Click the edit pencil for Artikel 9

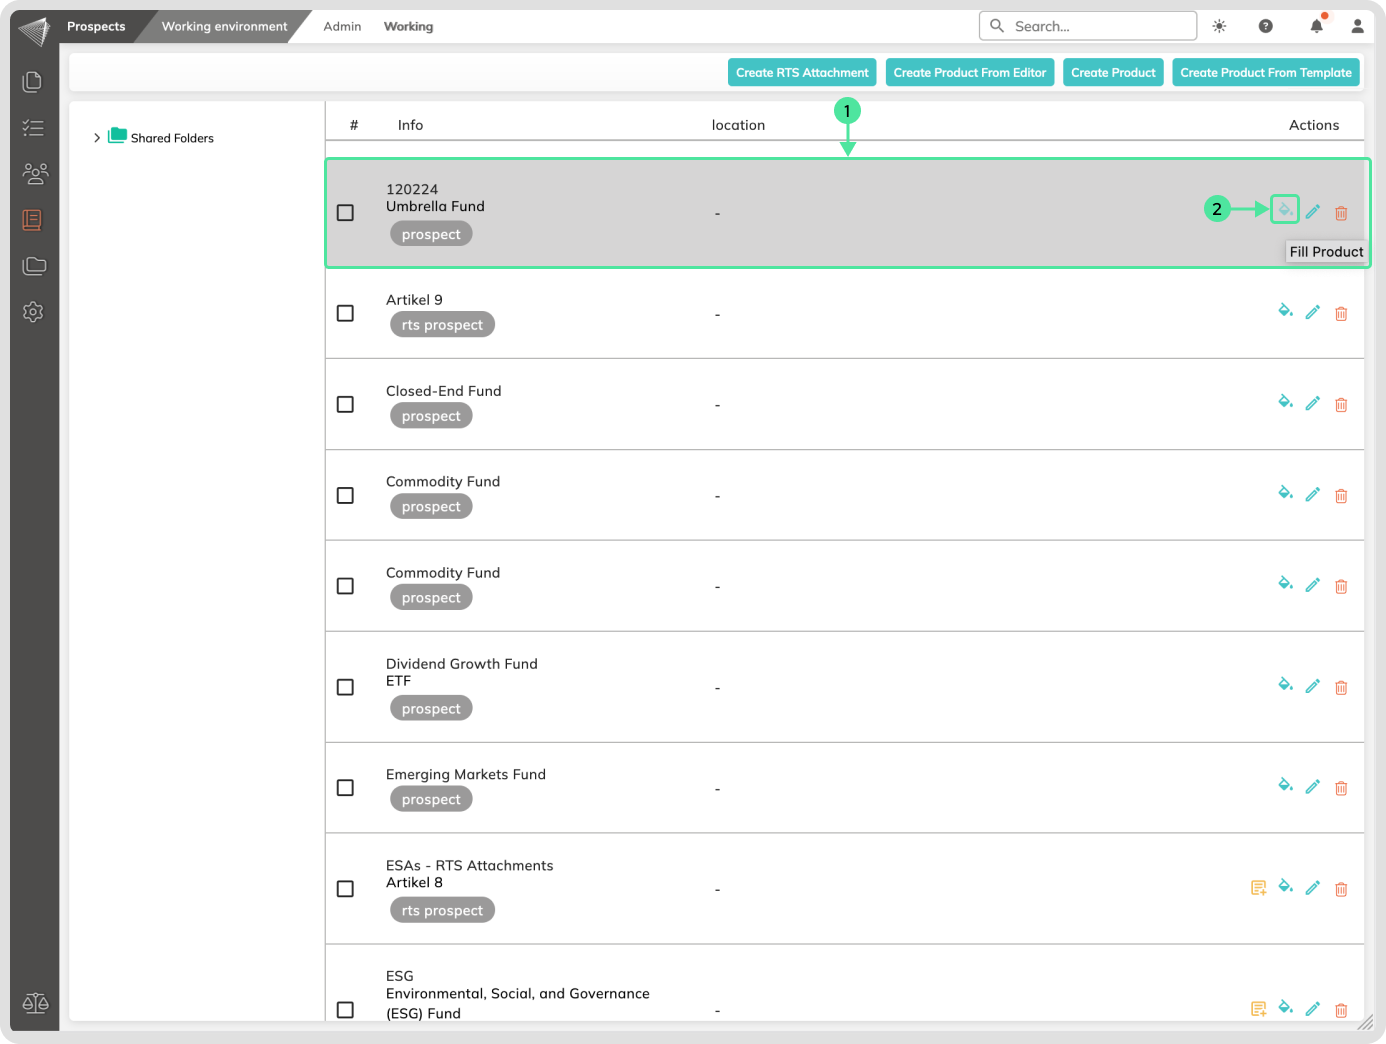pyautogui.click(x=1312, y=312)
